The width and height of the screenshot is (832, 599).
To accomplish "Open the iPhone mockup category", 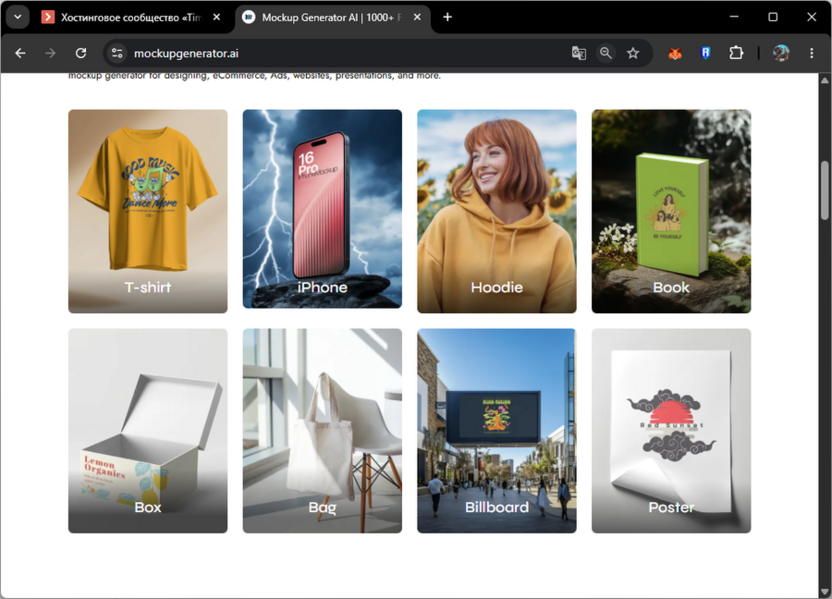I will pos(322,209).
